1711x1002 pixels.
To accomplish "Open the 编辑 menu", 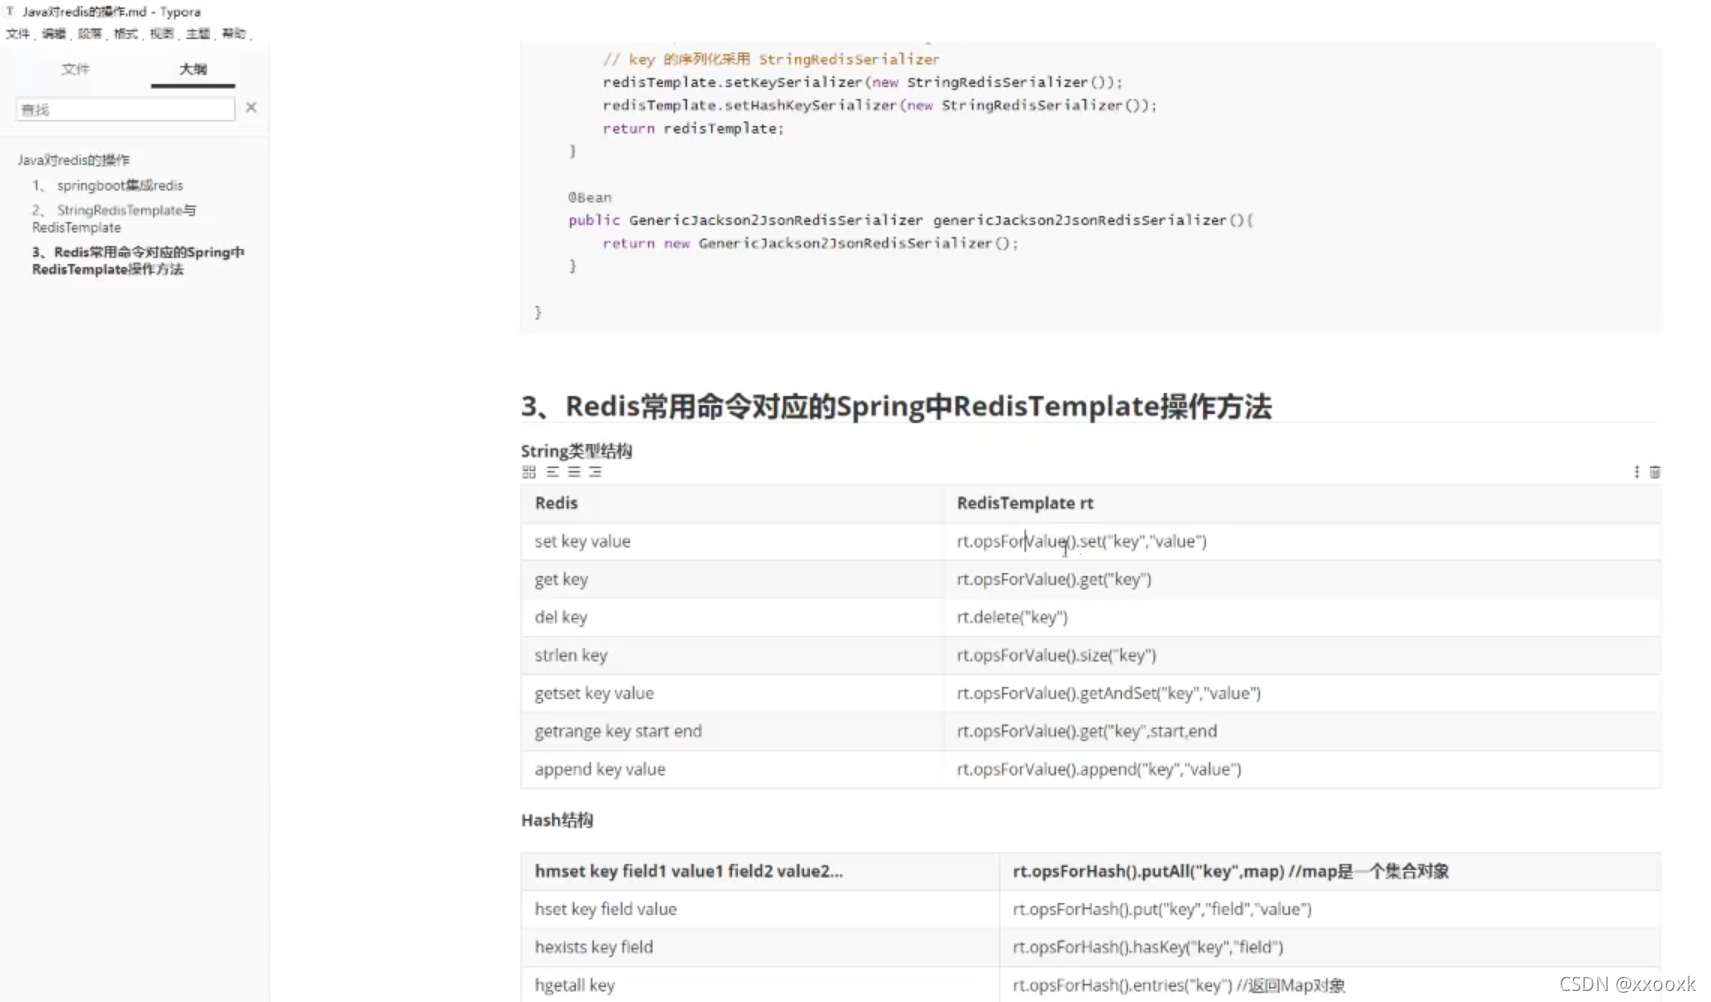I will coord(54,33).
